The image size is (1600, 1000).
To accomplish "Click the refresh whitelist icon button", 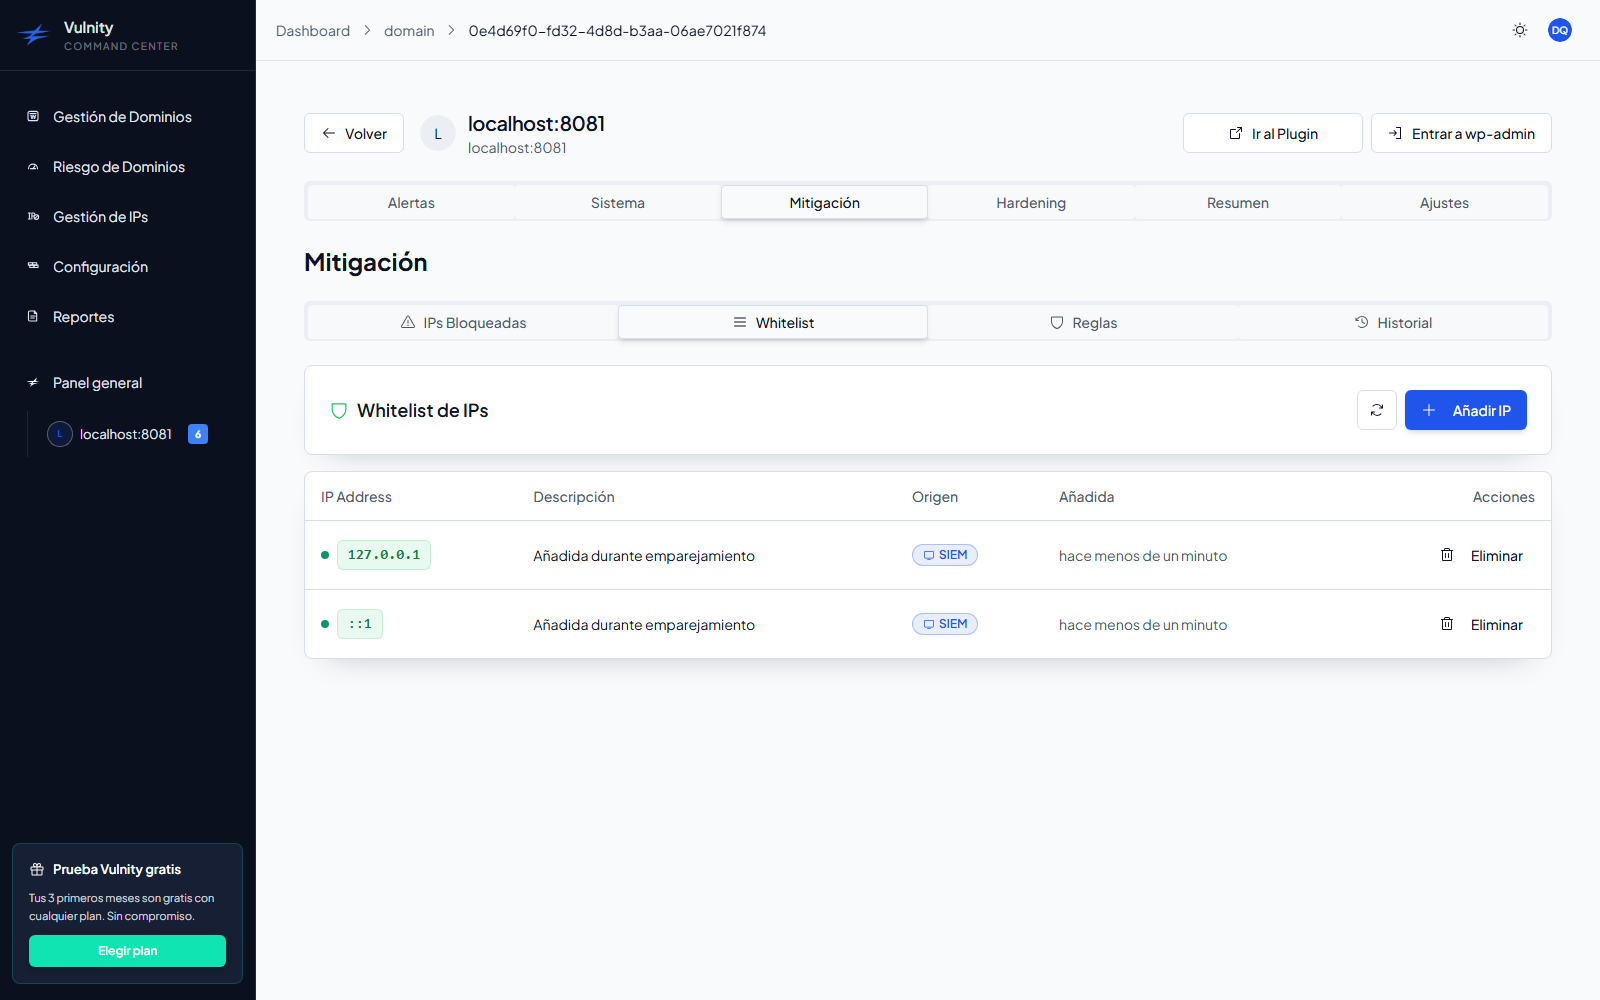I will point(1377,410).
